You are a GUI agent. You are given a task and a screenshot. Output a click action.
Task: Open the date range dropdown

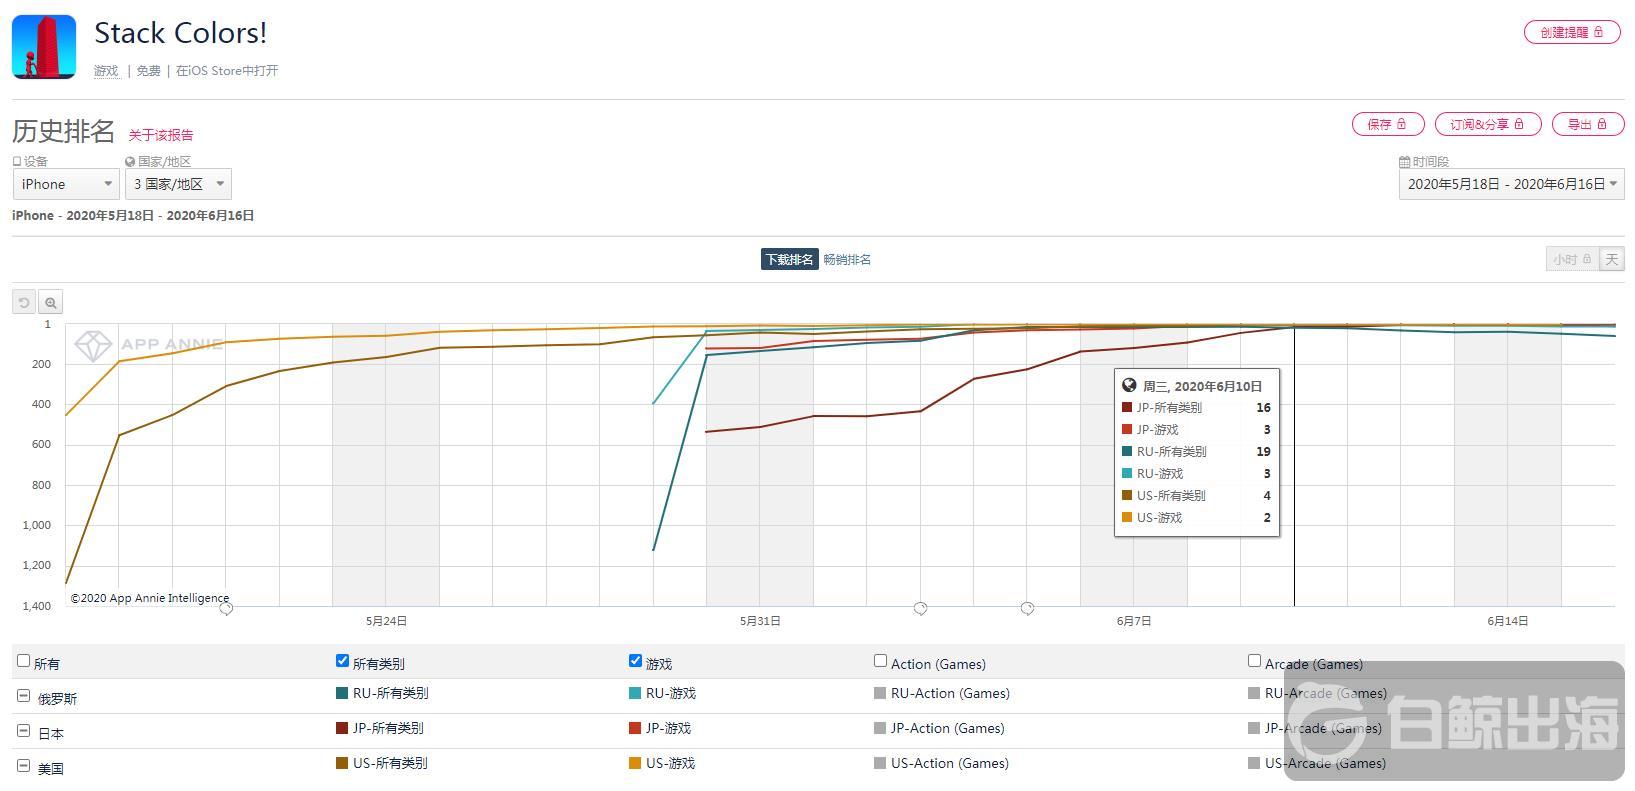click(x=1510, y=184)
